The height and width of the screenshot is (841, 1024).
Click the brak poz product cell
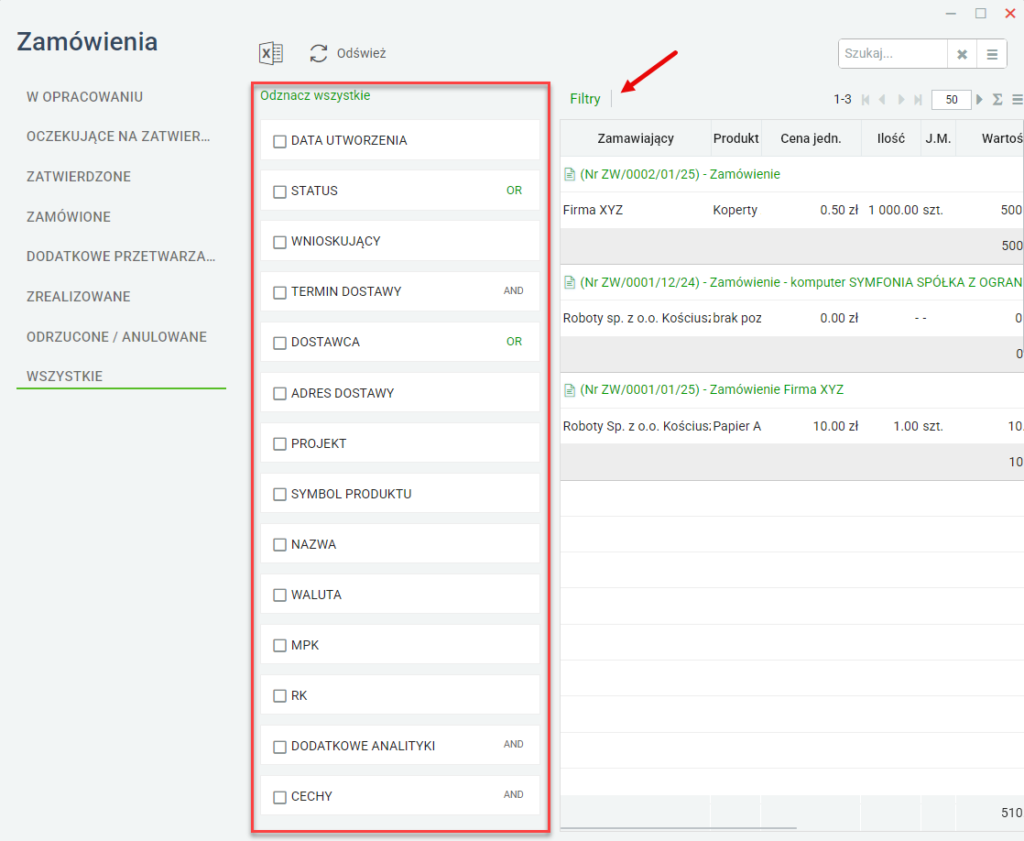(737, 319)
